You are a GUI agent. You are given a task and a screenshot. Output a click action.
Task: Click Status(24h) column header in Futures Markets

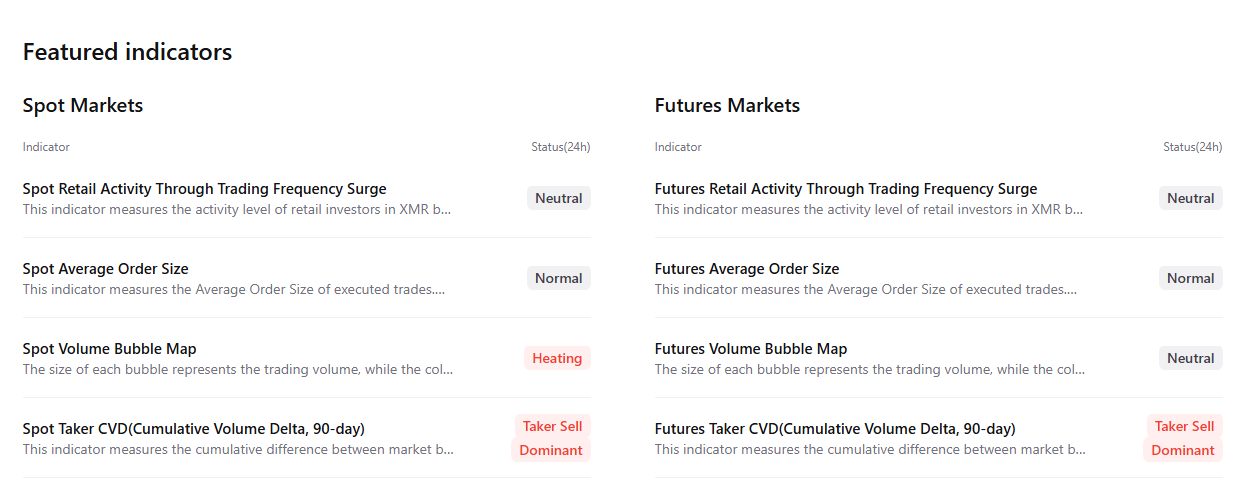(x=1192, y=147)
